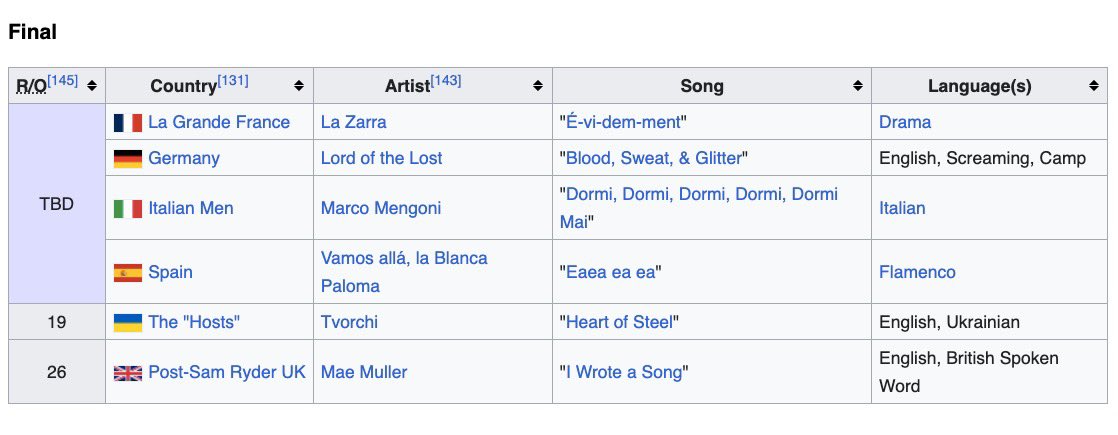Sort table by Language(s) column arrows

1094,86
